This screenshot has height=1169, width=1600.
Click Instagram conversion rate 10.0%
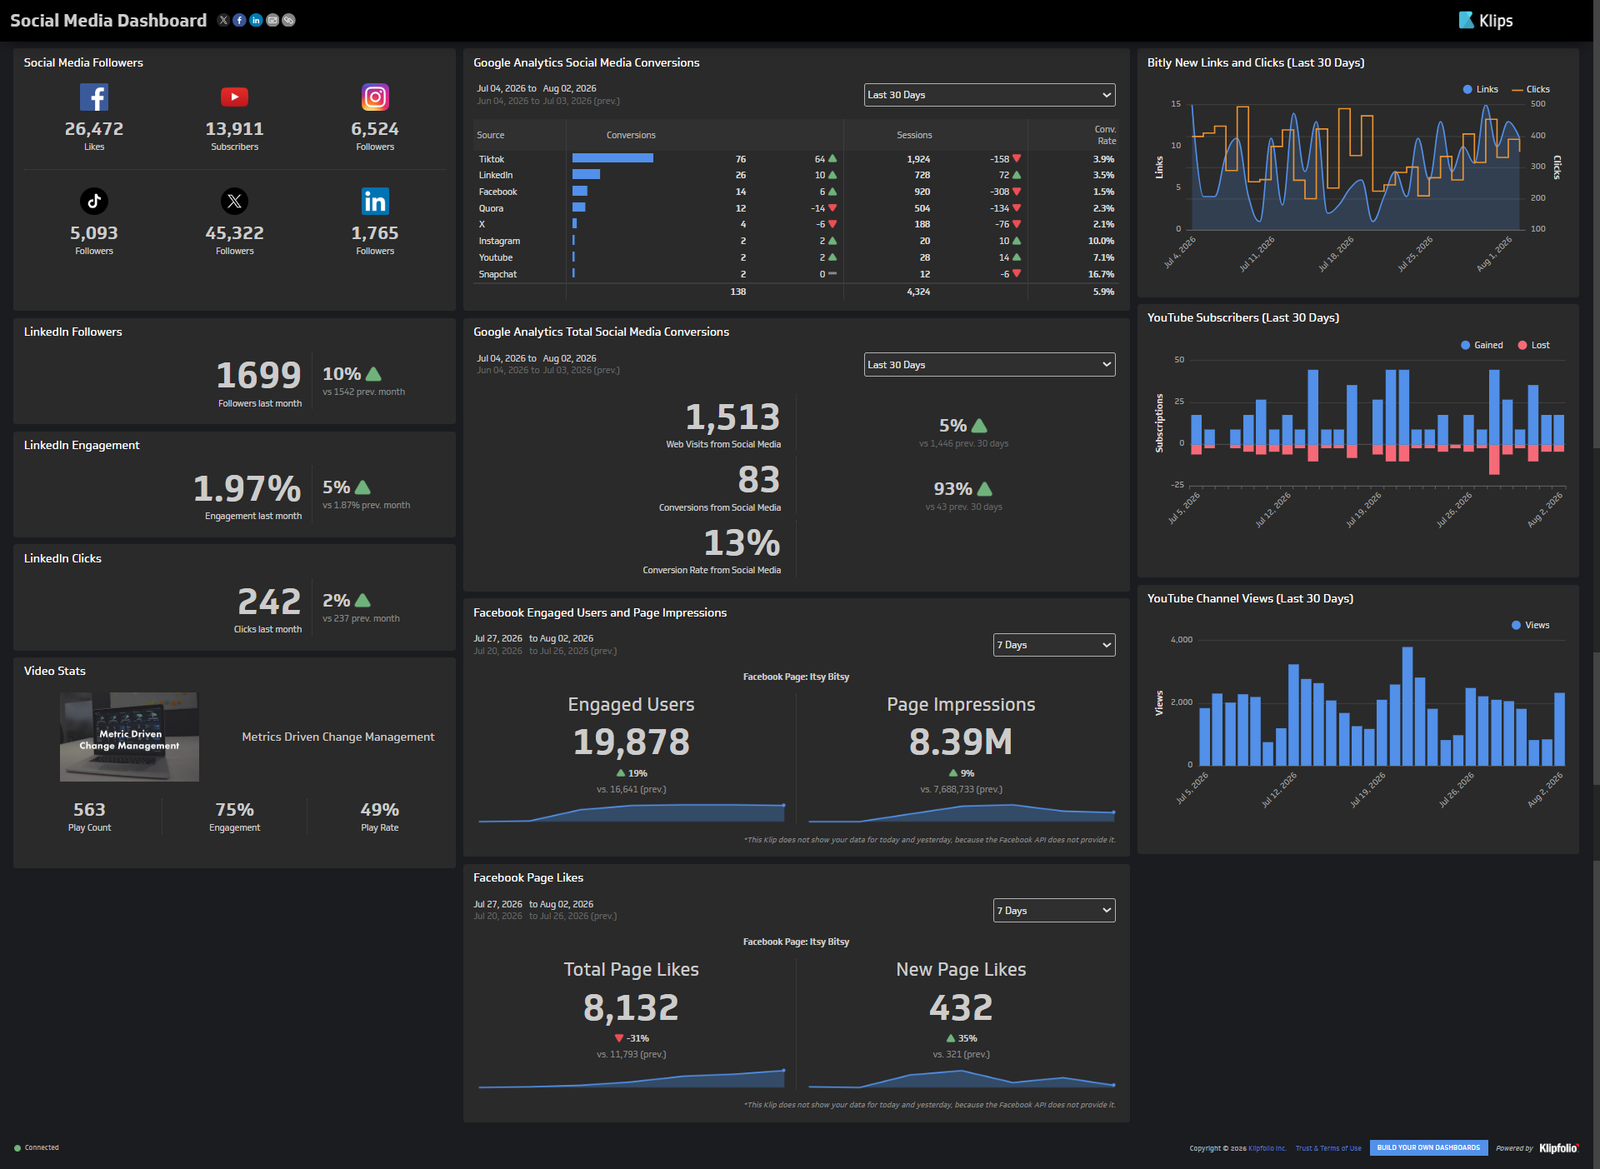(x=1101, y=241)
